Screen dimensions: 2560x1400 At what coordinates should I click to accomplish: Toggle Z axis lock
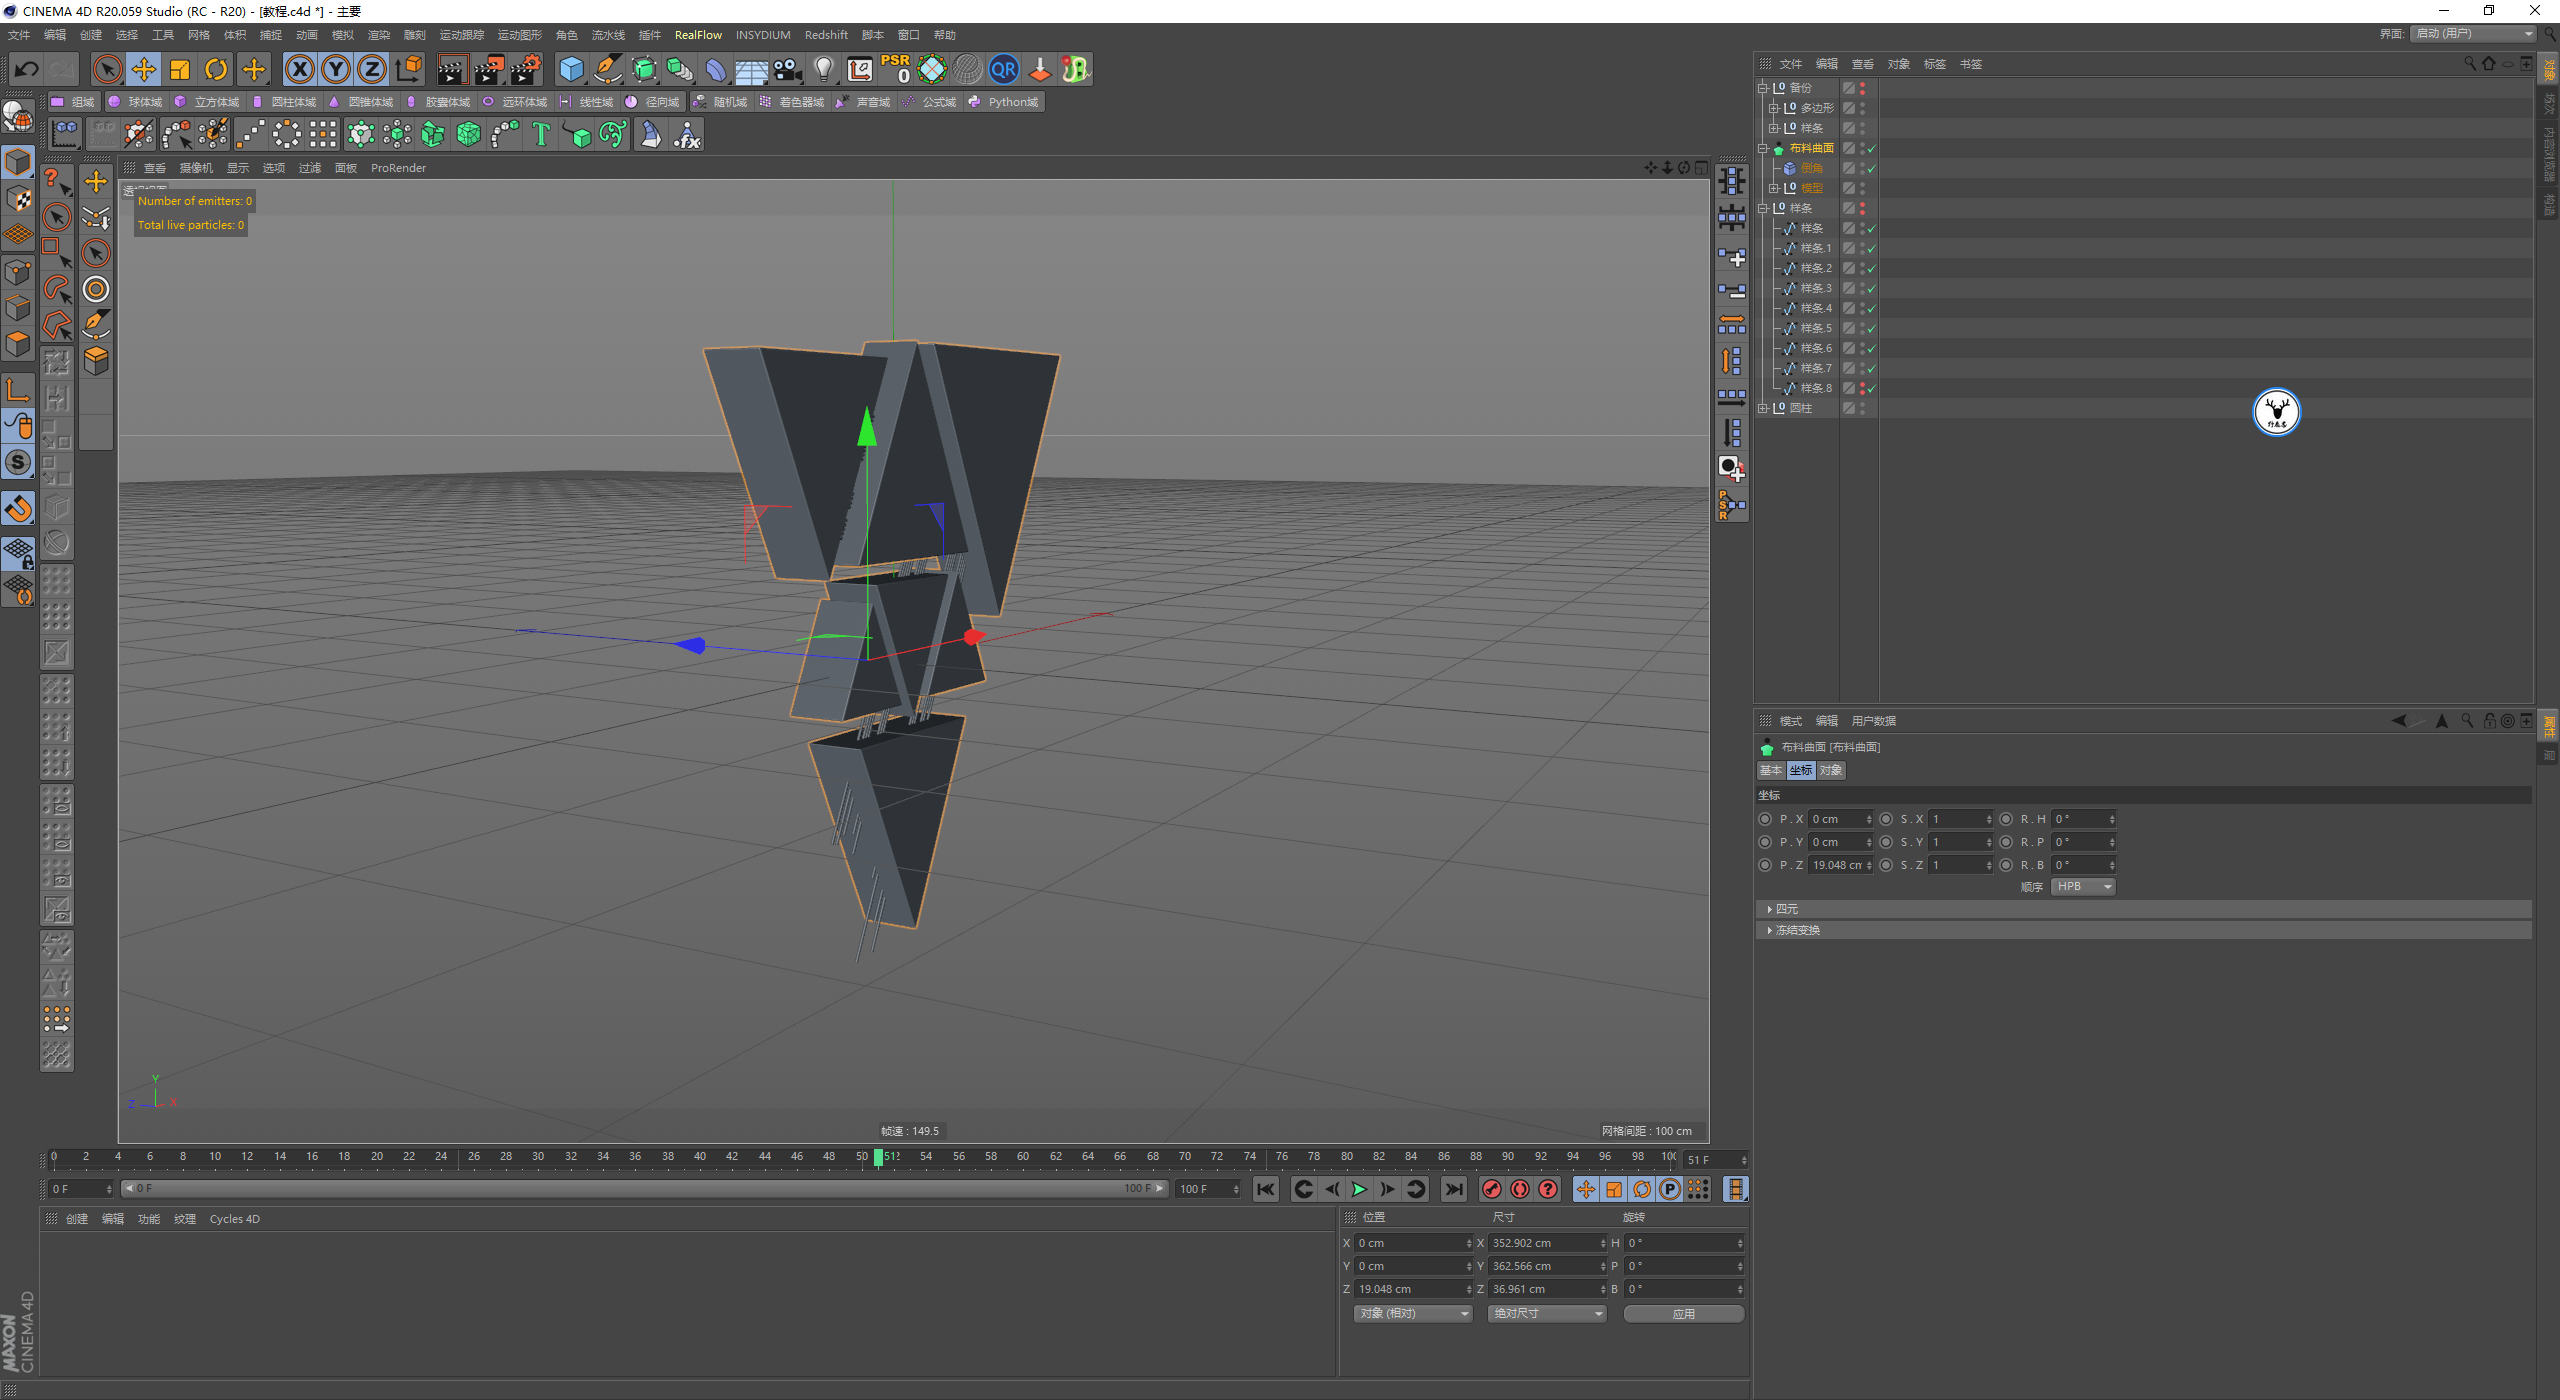(x=371, y=69)
